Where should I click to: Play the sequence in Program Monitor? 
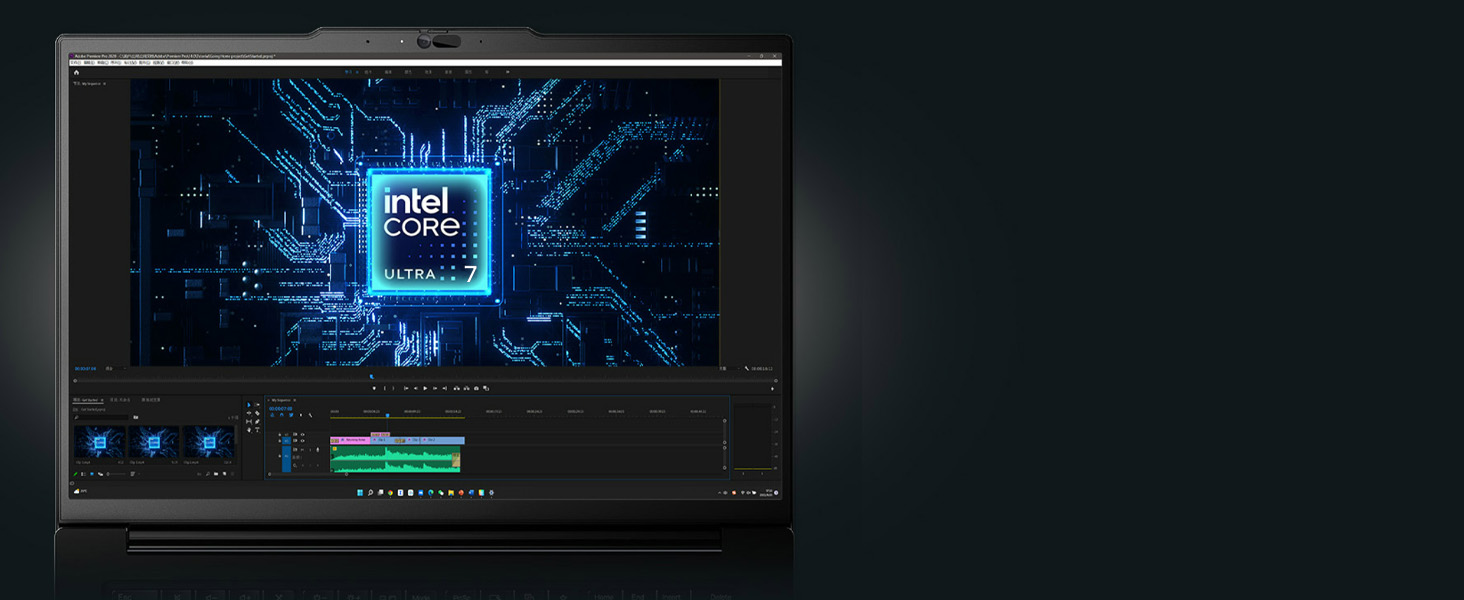click(x=425, y=388)
